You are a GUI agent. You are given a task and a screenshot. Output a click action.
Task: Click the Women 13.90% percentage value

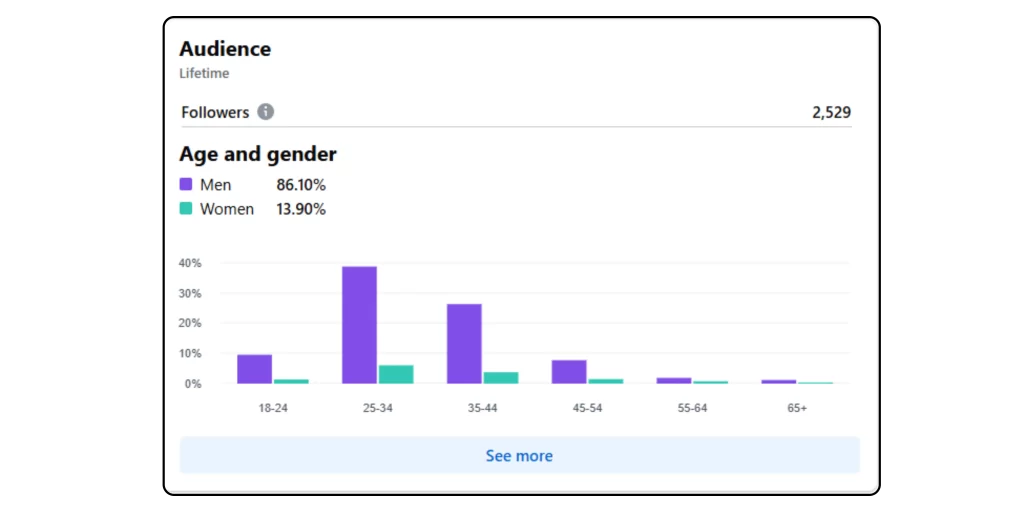click(301, 209)
